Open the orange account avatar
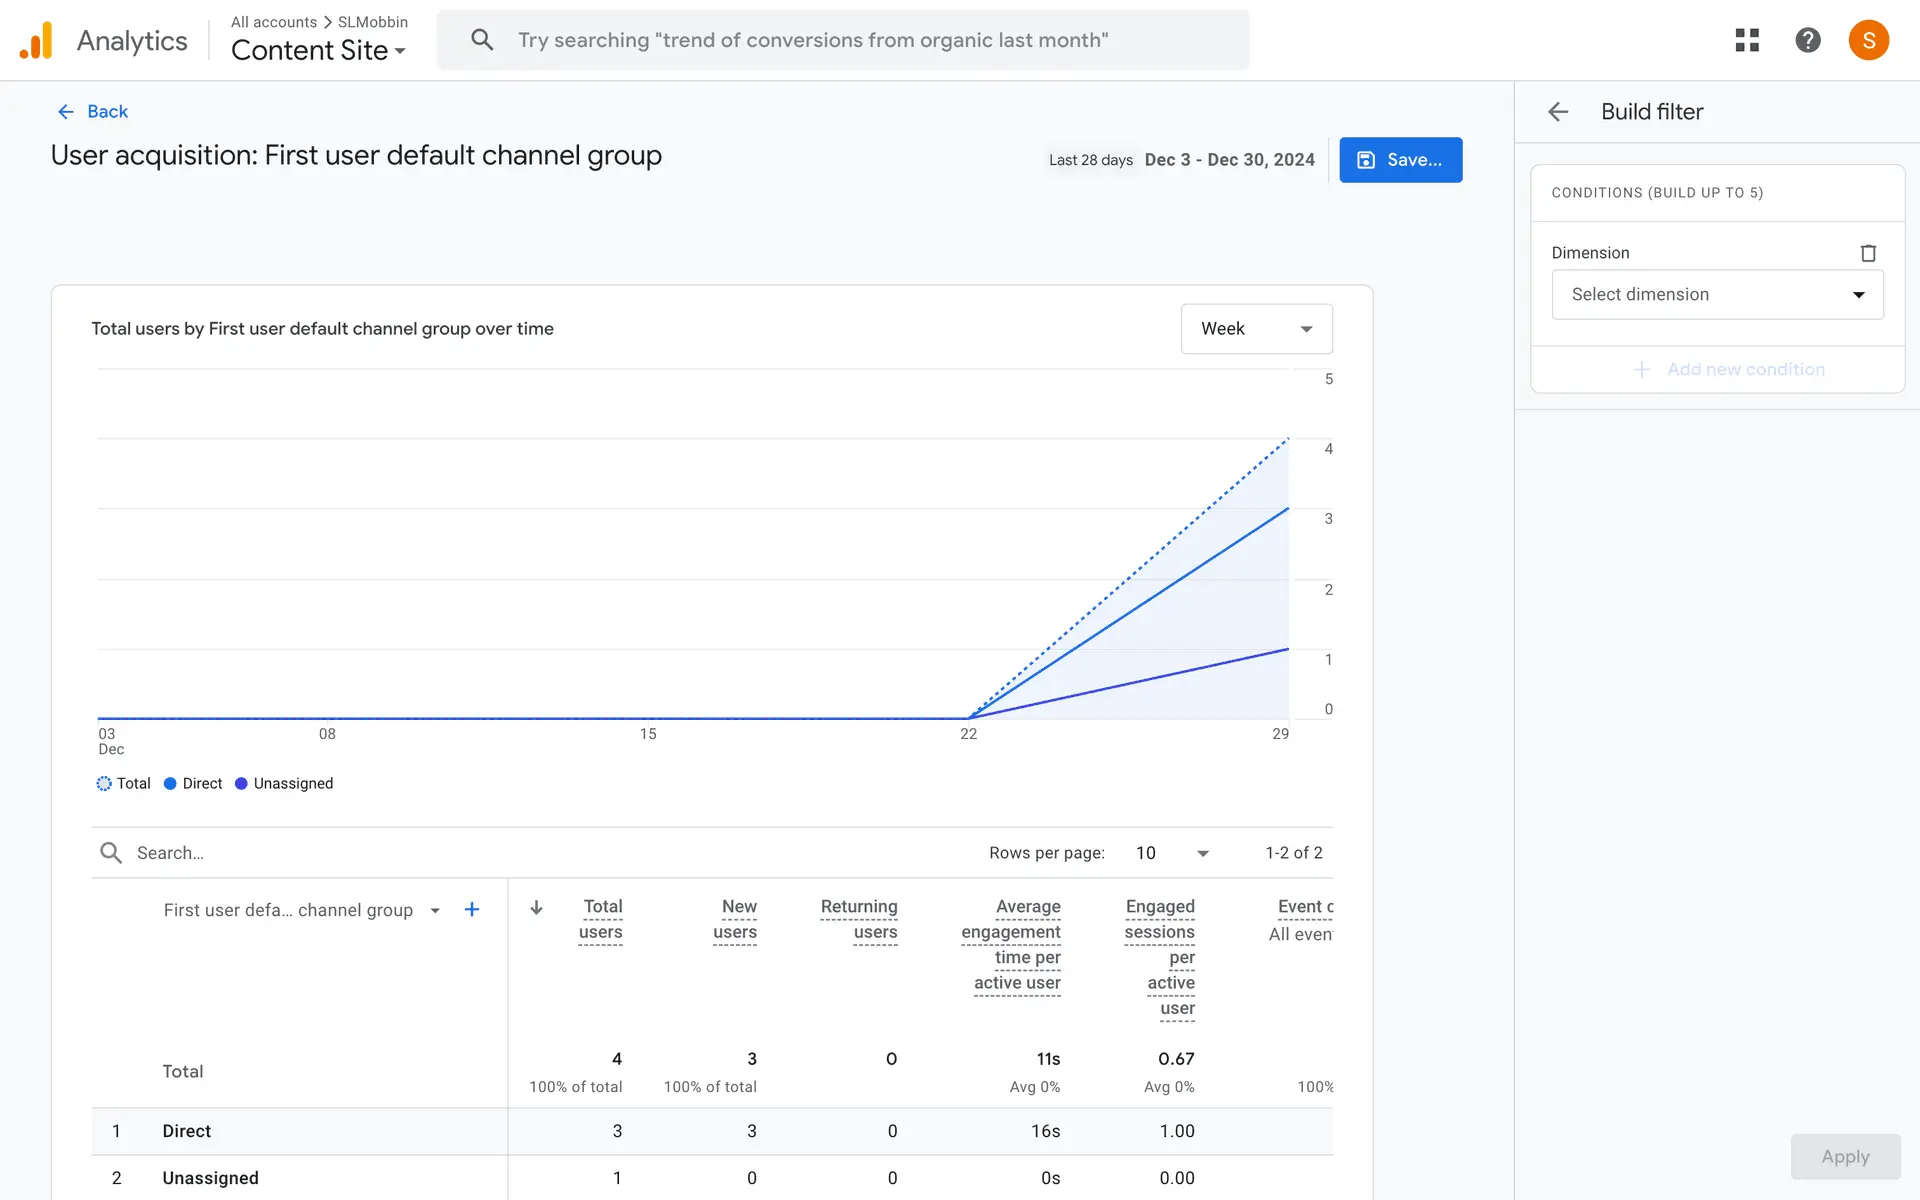1920x1200 pixels. (1867, 40)
